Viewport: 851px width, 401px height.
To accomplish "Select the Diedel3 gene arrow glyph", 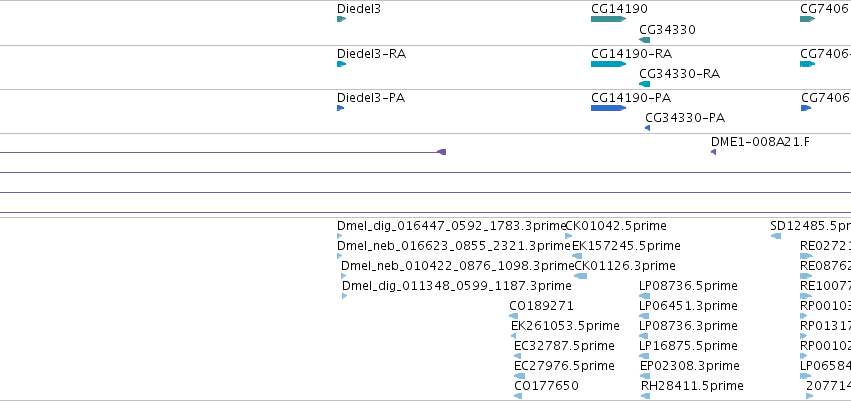I will (341, 19).
